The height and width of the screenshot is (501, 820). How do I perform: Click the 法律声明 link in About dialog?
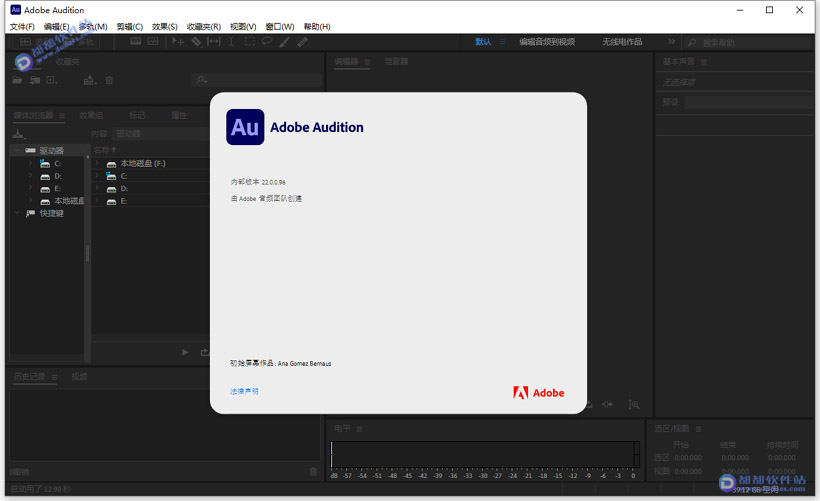[244, 391]
